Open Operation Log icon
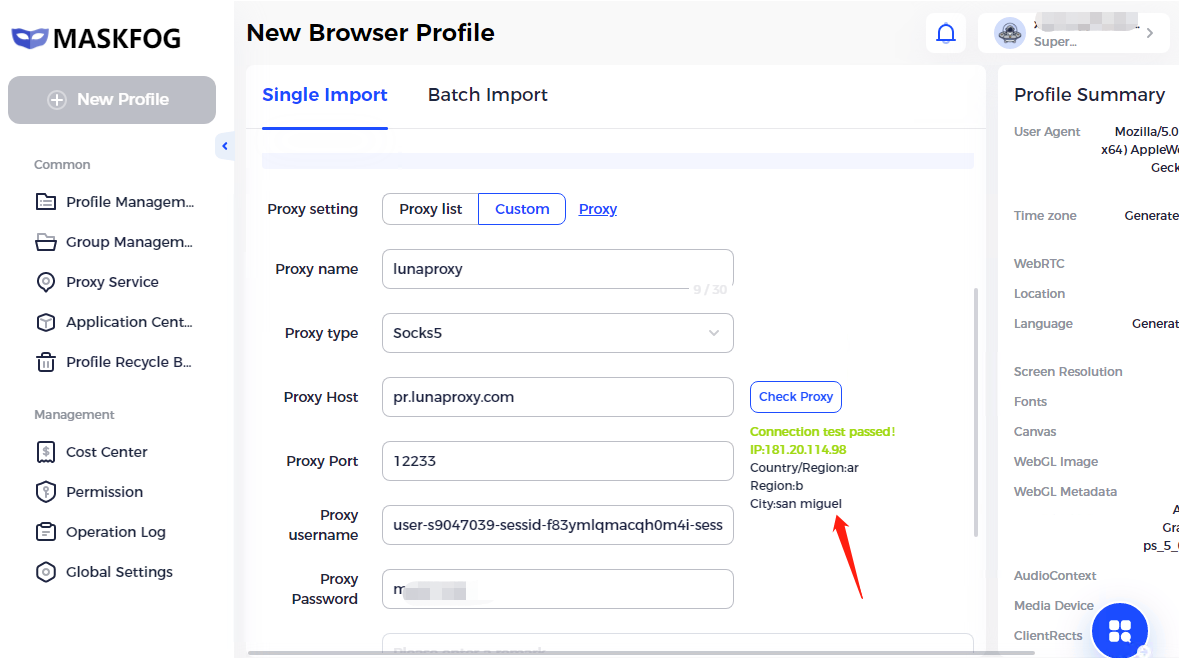 tap(46, 532)
